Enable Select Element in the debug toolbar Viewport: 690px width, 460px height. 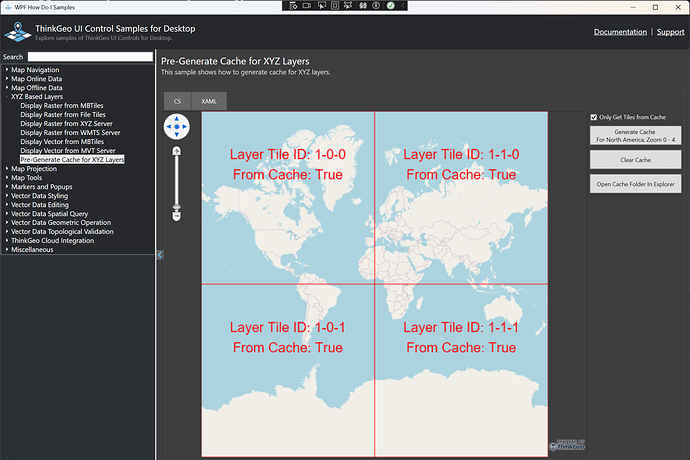pyautogui.click(x=322, y=6)
